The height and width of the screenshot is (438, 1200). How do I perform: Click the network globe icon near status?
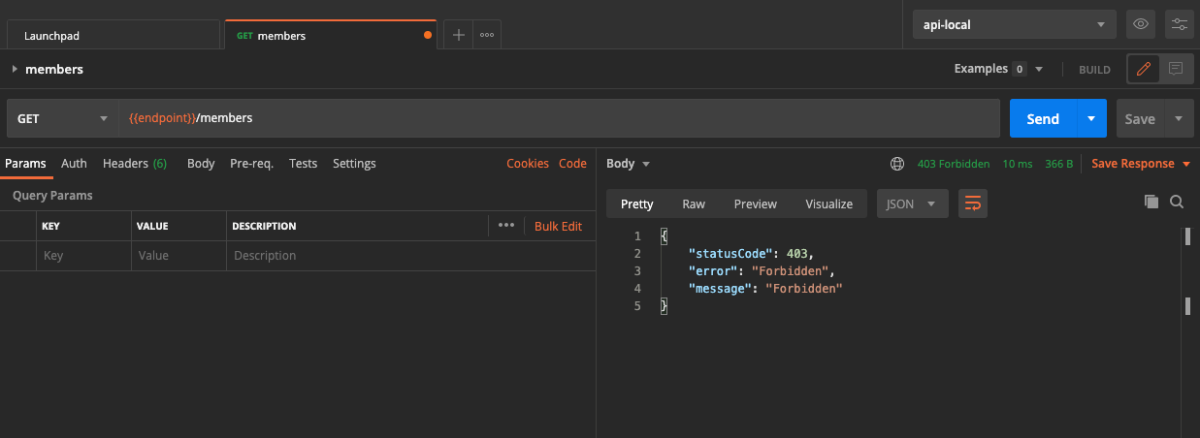pyautogui.click(x=897, y=164)
